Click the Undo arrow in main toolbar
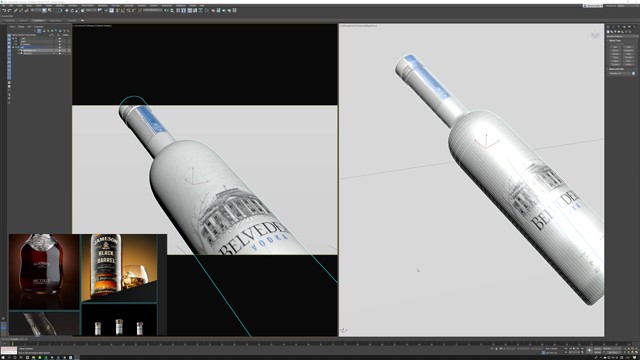Image resolution: width=640 pixels, height=360 pixels. (x=4, y=10)
